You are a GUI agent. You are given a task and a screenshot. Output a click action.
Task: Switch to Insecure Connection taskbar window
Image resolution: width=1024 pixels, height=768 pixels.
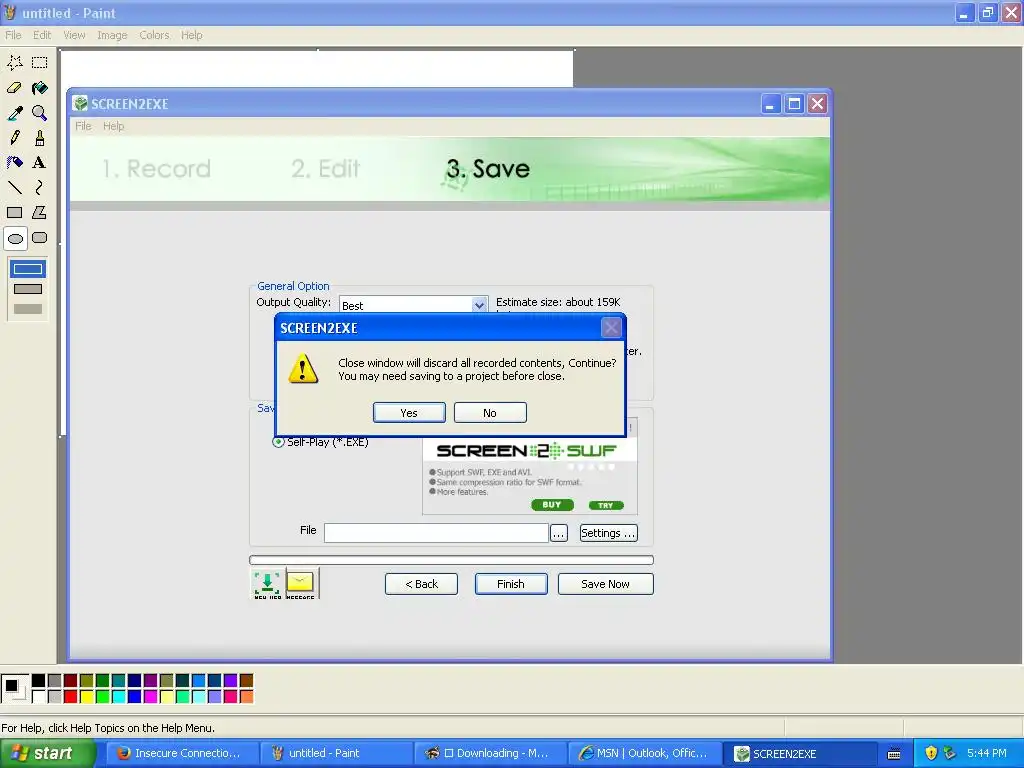pos(181,754)
